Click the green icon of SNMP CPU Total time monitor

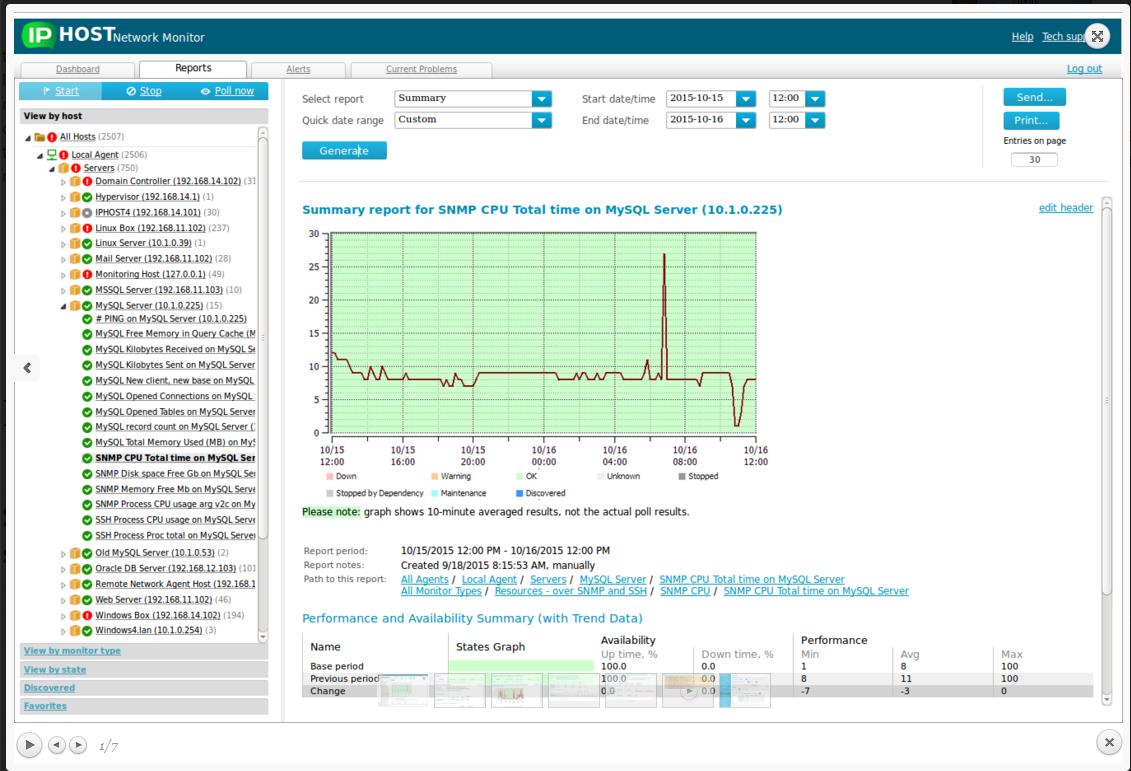pyautogui.click(x=87, y=458)
